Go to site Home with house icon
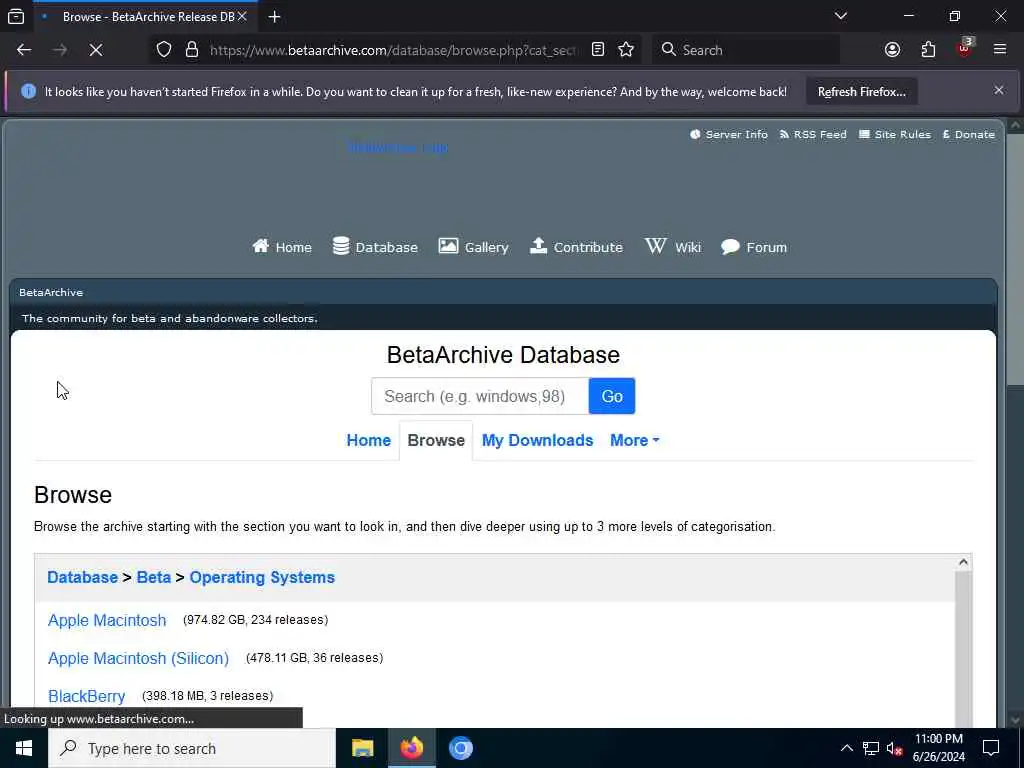1024x768 pixels. tap(282, 247)
